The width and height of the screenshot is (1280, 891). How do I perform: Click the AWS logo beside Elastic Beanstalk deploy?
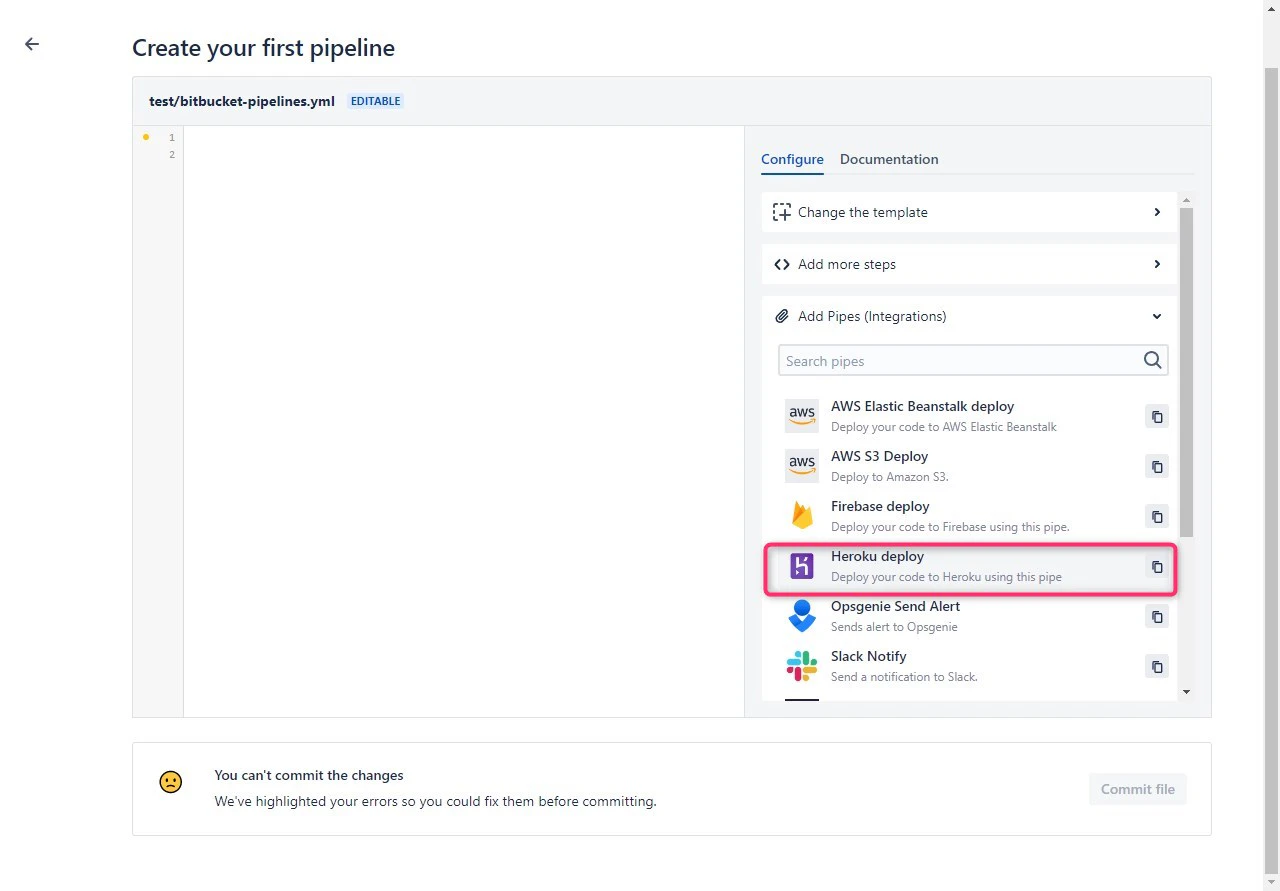(802, 416)
